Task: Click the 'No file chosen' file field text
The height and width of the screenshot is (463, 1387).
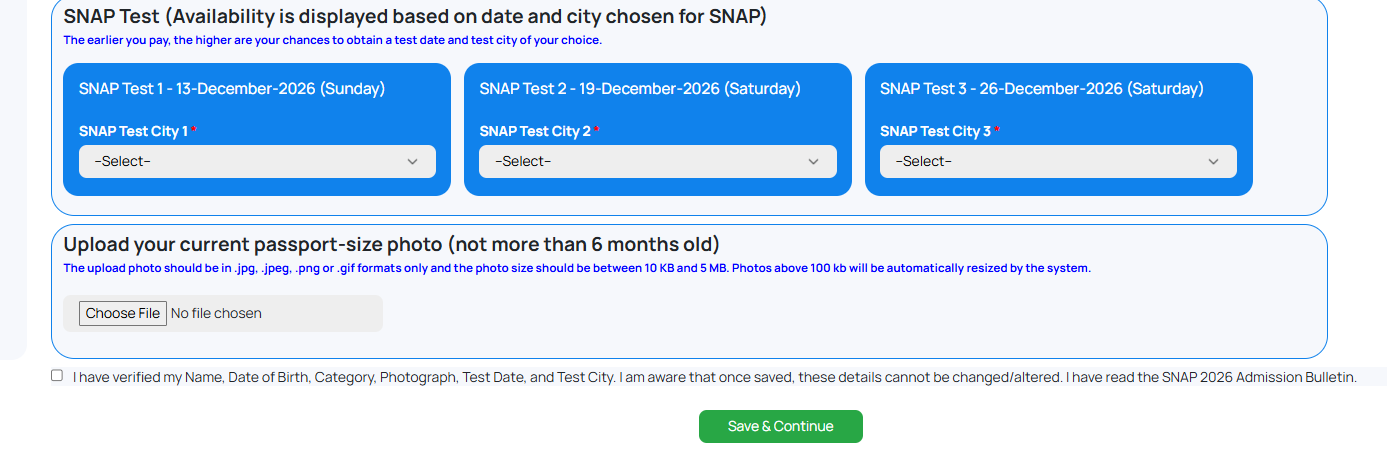Action: 216,313
